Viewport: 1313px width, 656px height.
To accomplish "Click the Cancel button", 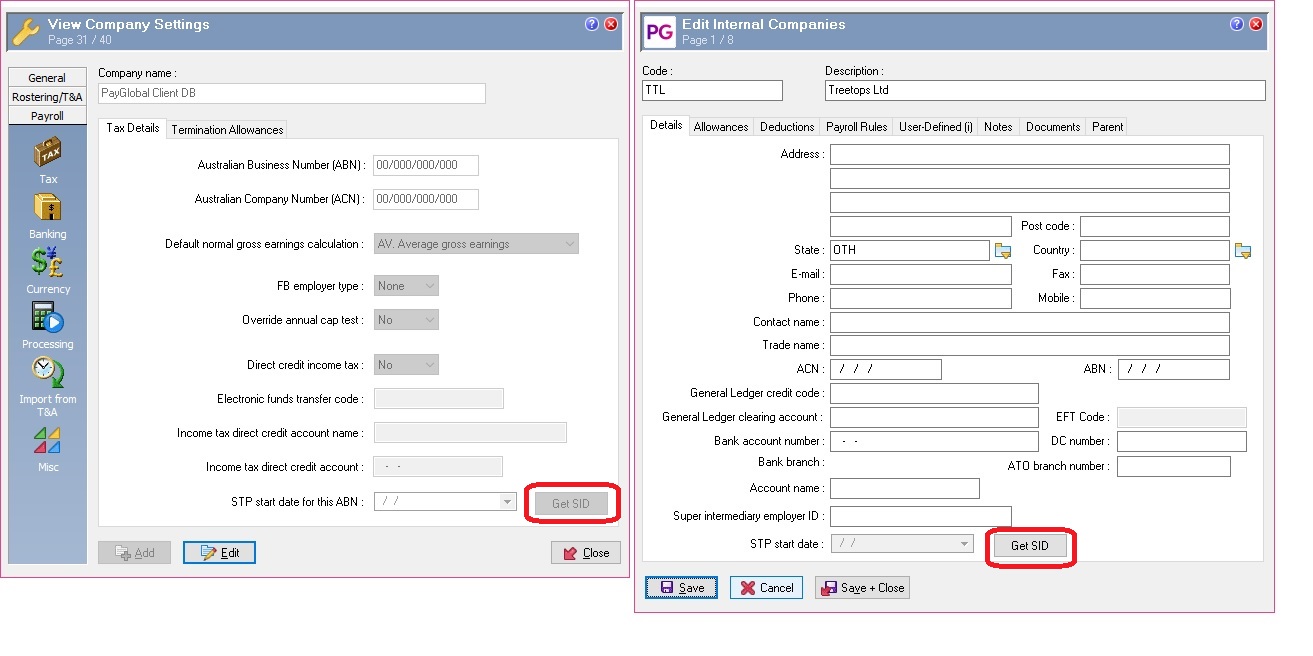I will coord(766,588).
